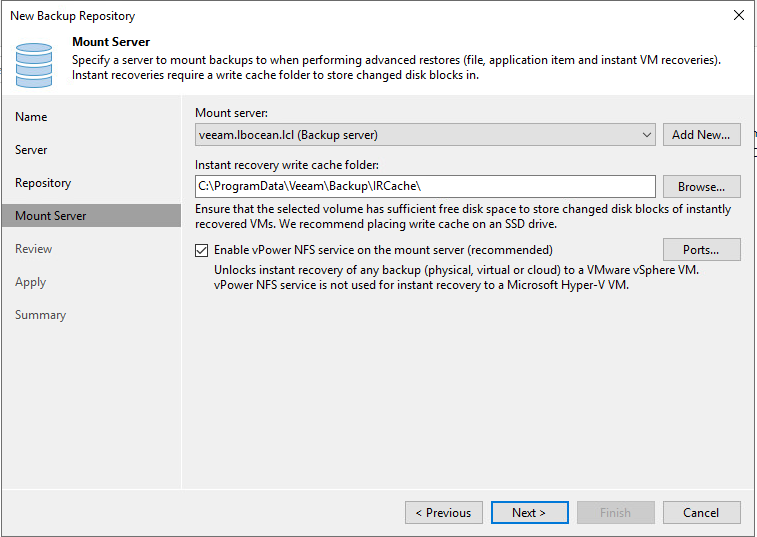Viewport: 757px width, 537px height.
Task: Click the Add New mount server button
Action: (x=701, y=135)
